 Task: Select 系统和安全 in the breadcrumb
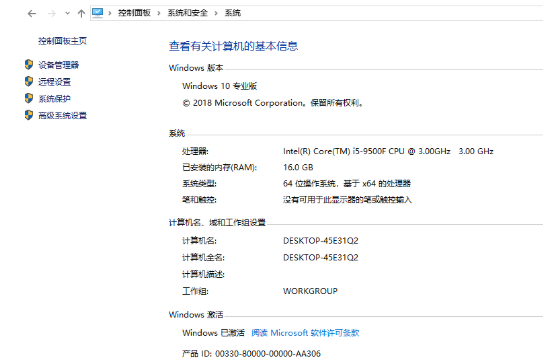(x=188, y=13)
